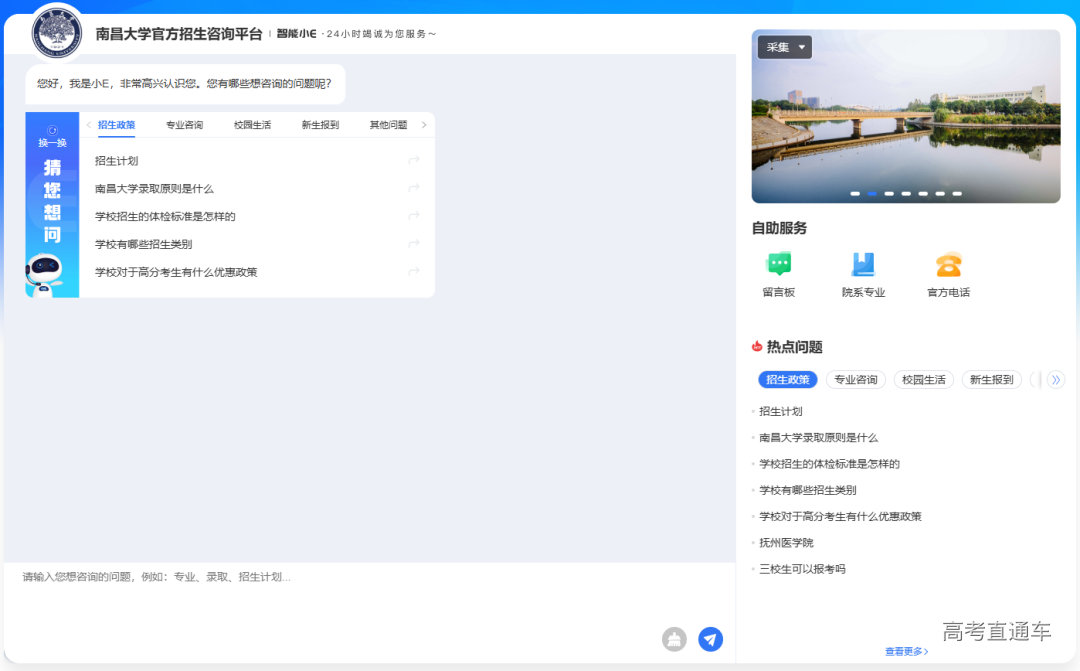Click the gray human-agent icon beside send
This screenshot has width=1080, height=671.
click(675, 639)
